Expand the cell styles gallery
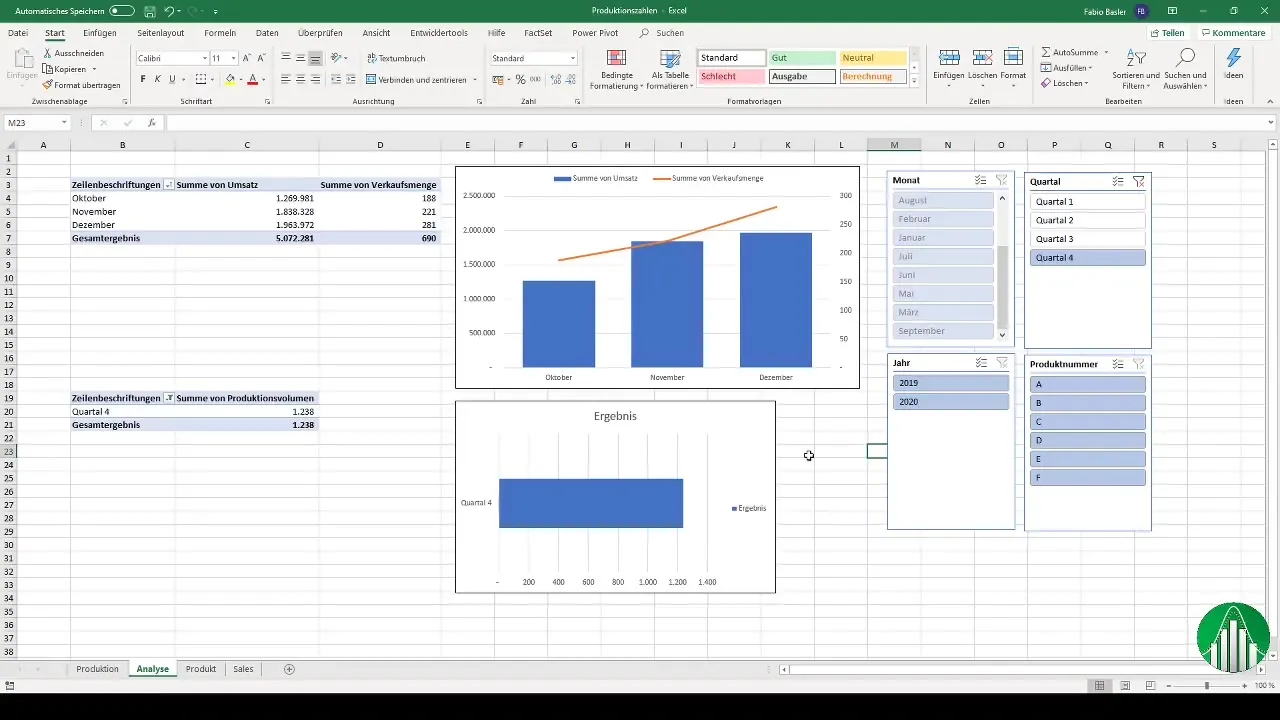 pos(914,82)
